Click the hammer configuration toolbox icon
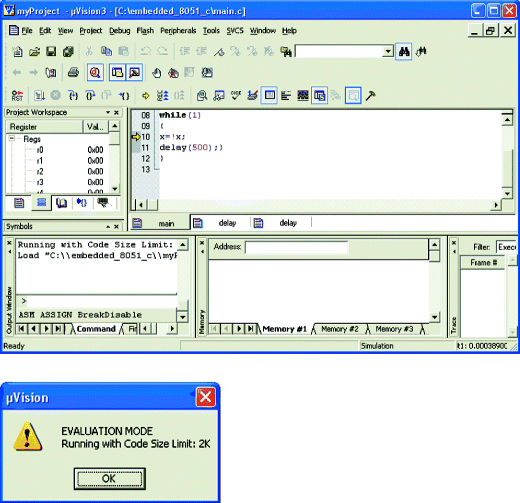520x503 pixels. pyautogui.click(x=370, y=96)
